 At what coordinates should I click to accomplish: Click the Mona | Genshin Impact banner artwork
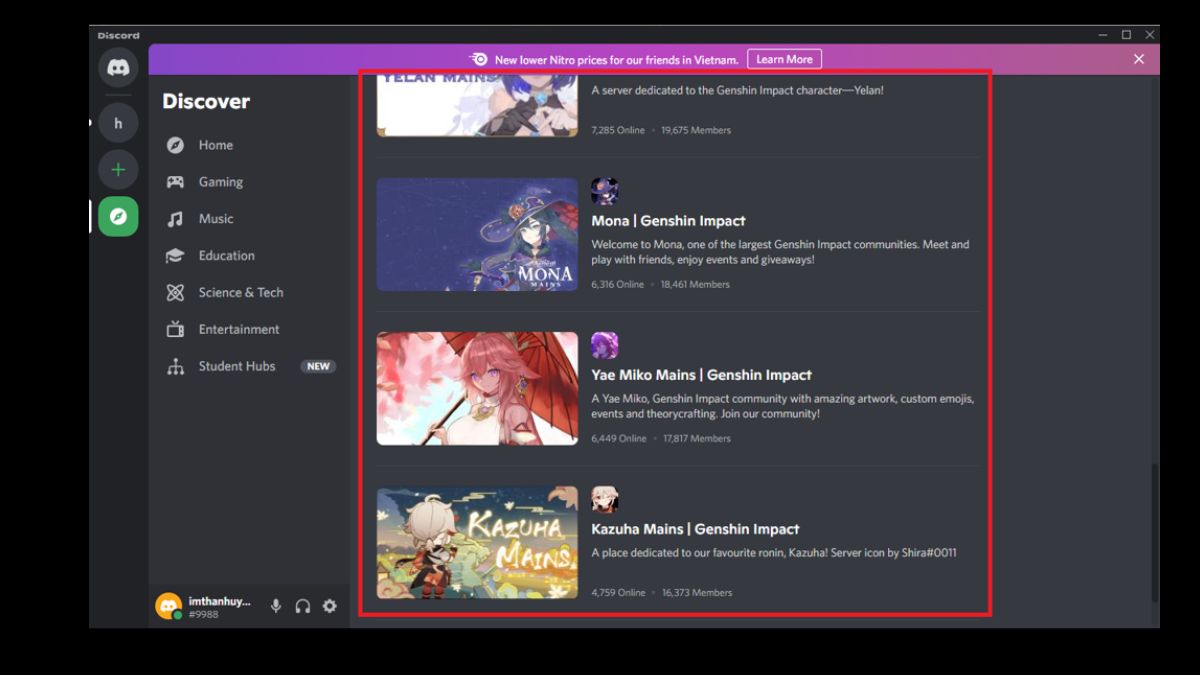click(477, 234)
